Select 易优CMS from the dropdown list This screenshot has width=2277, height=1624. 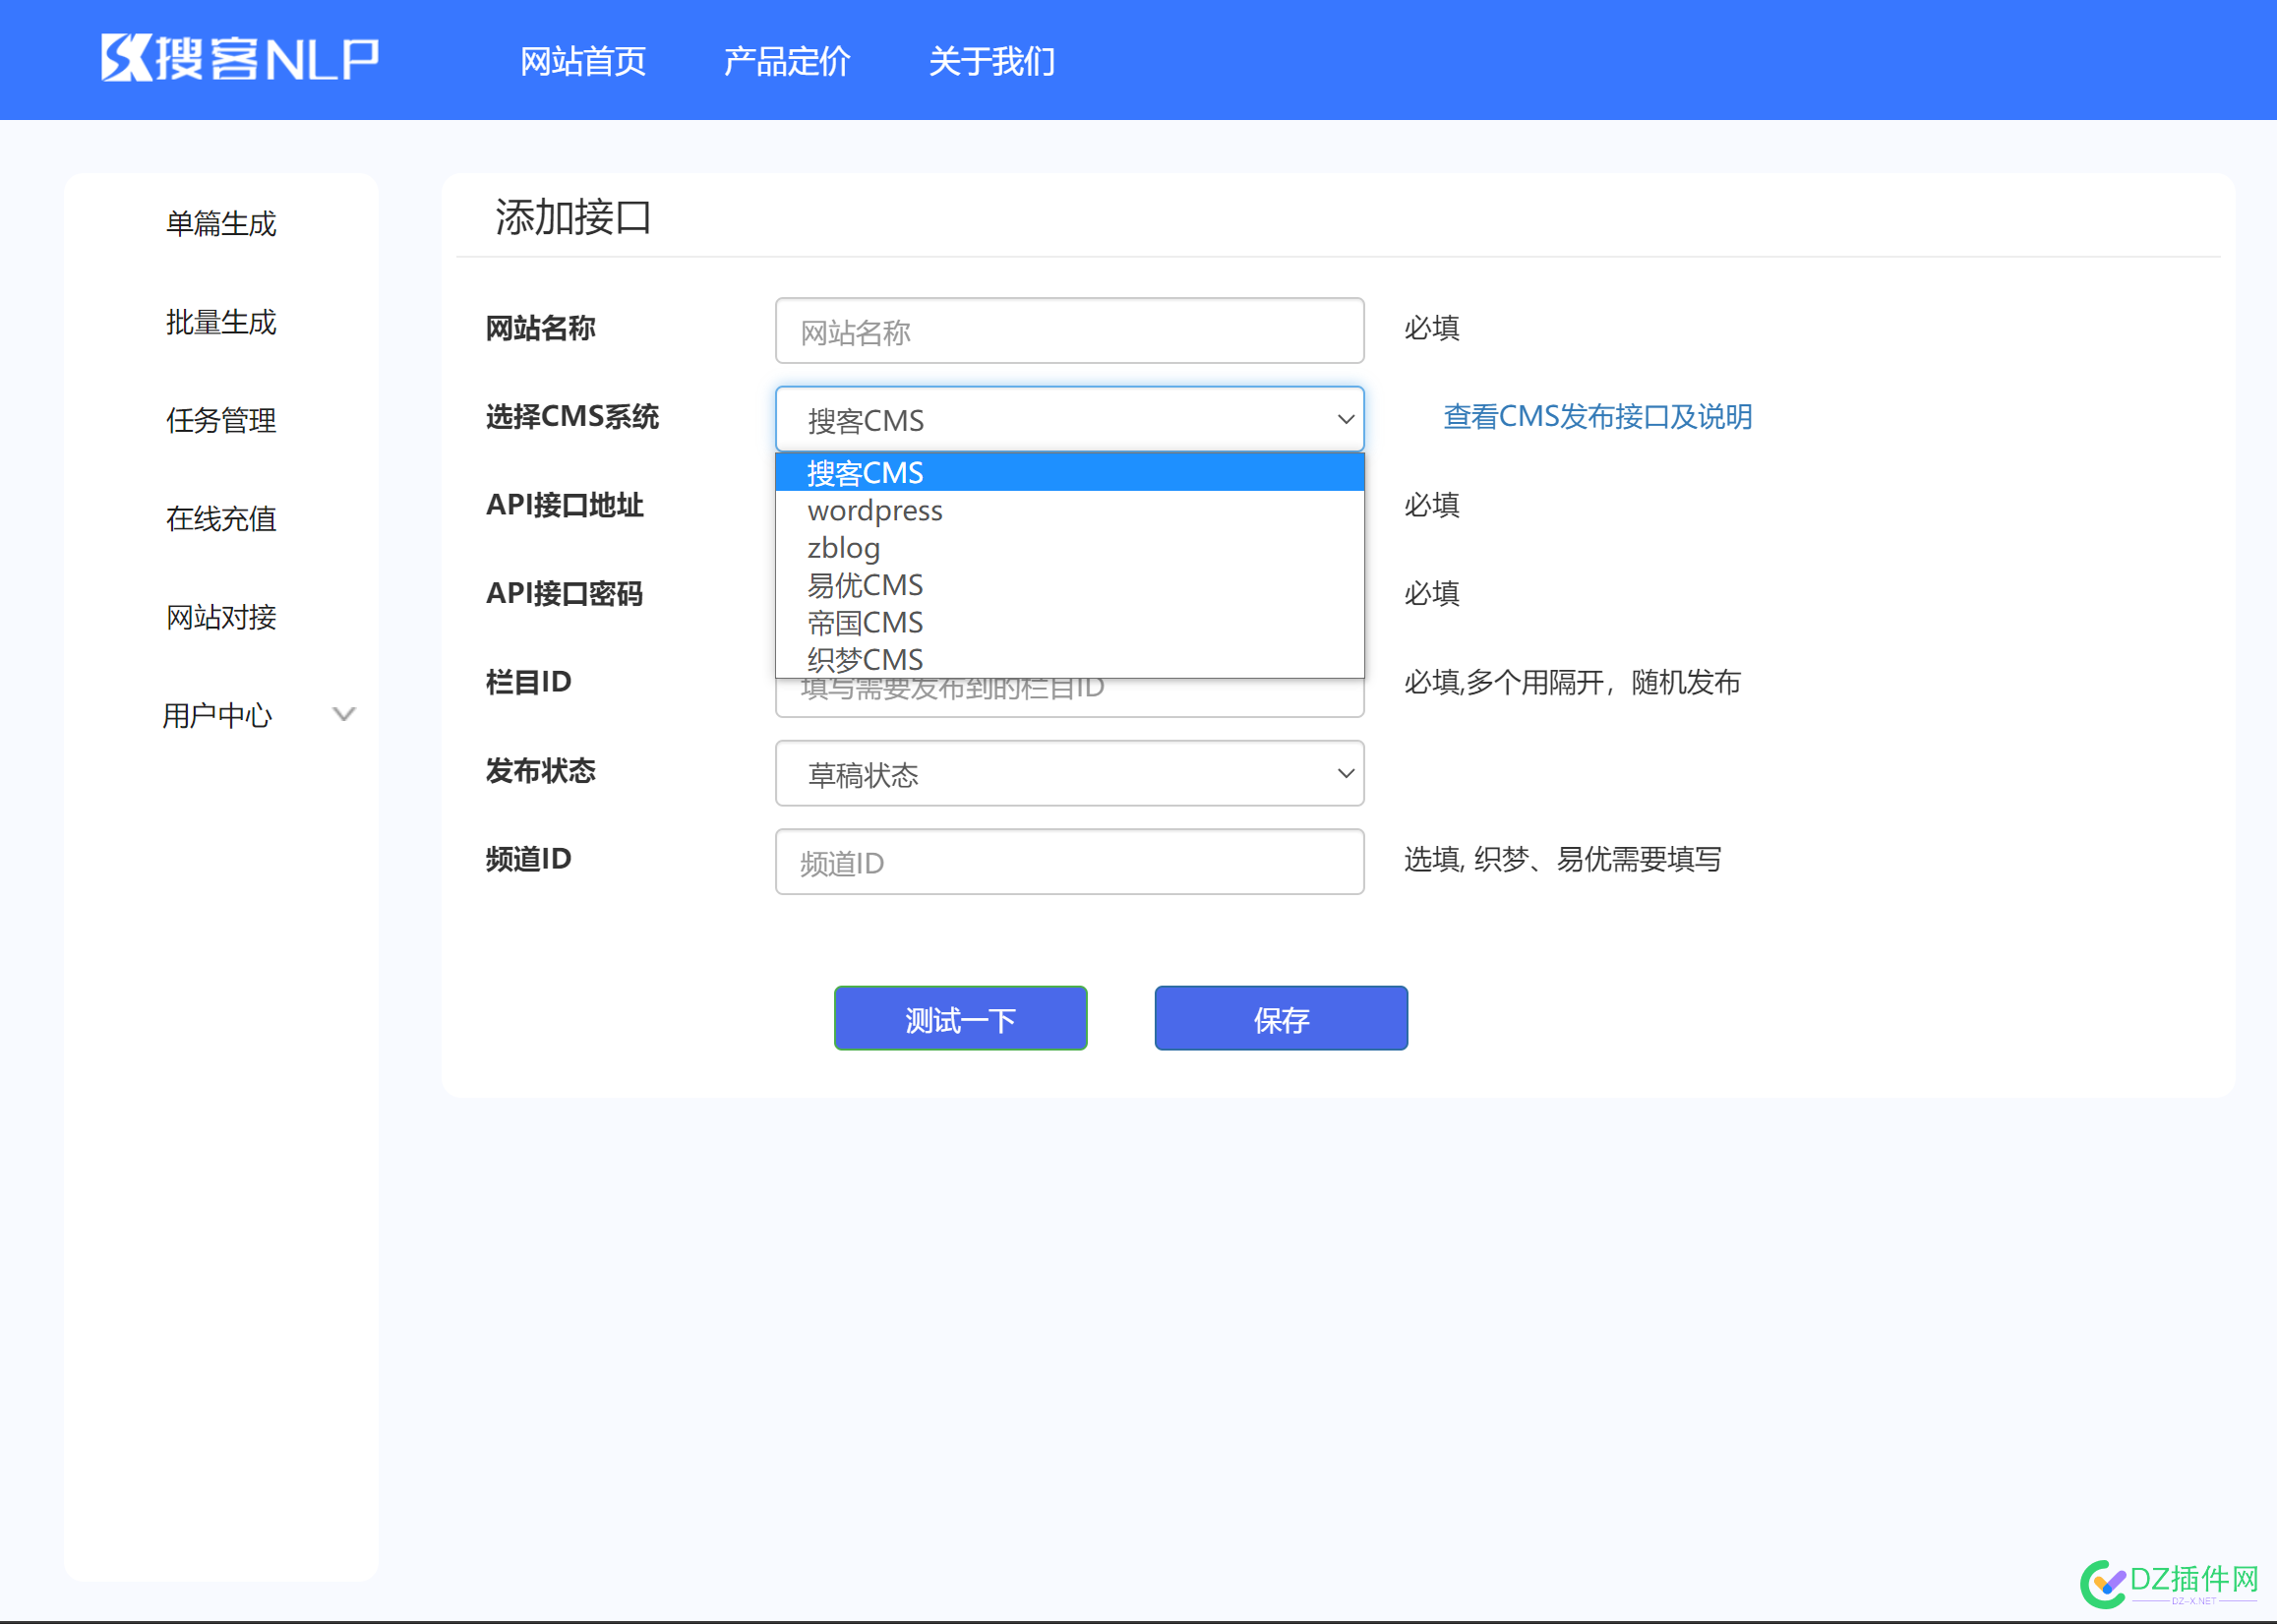(1069, 585)
